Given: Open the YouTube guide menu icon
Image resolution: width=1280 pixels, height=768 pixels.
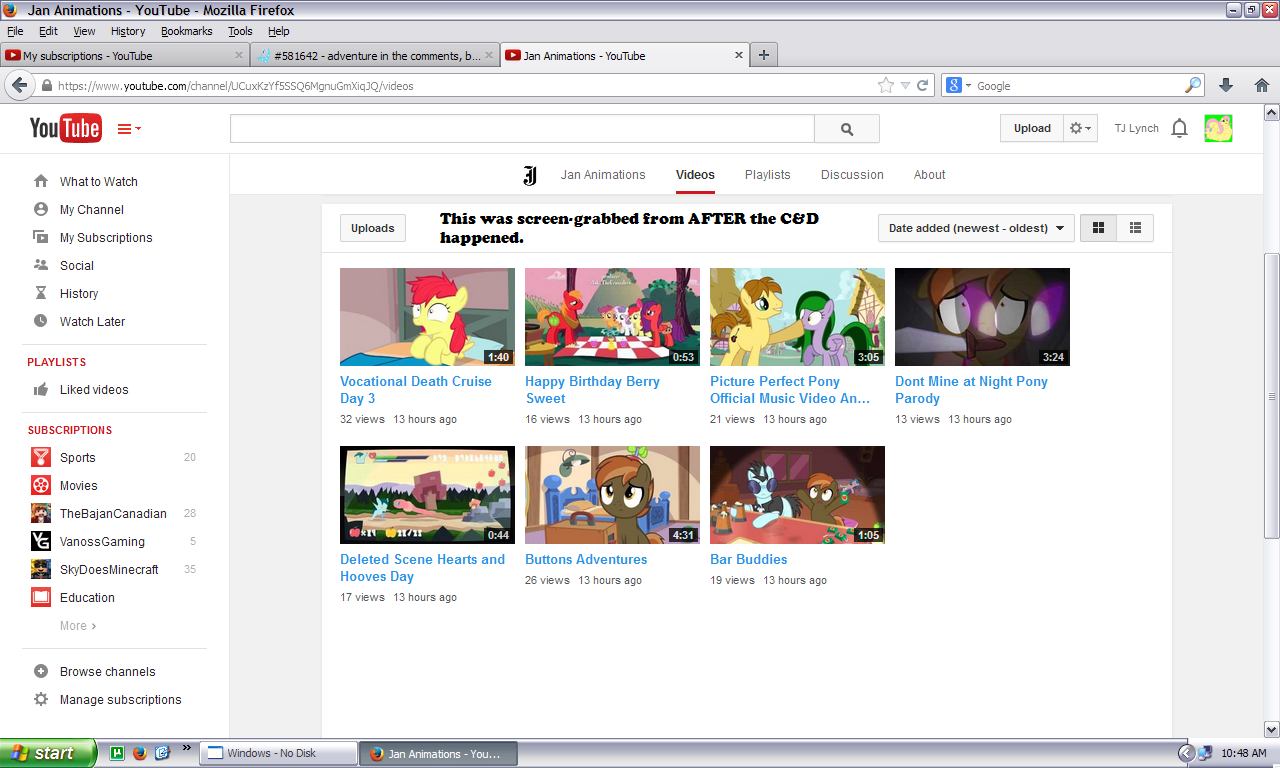Looking at the screenshot, I should coord(129,128).
